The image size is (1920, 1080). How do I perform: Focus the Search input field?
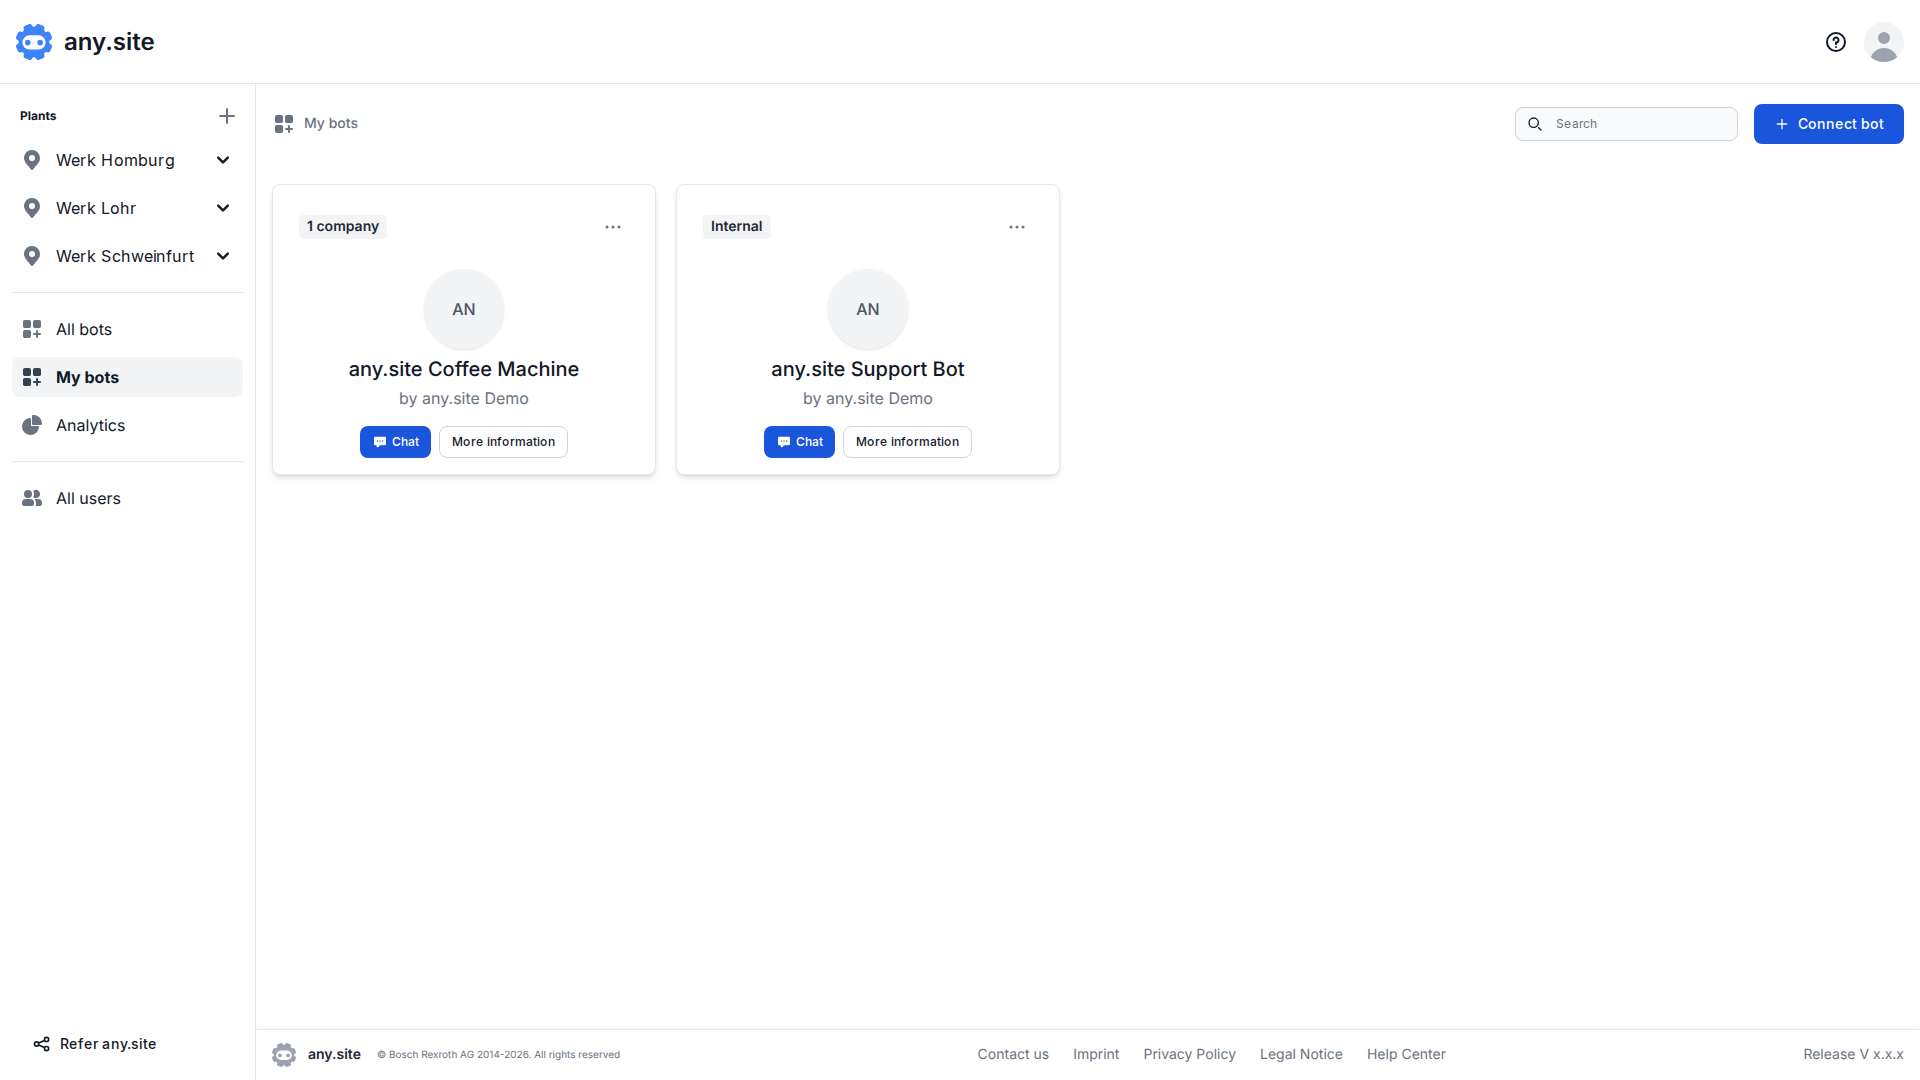tap(1626, 124)
